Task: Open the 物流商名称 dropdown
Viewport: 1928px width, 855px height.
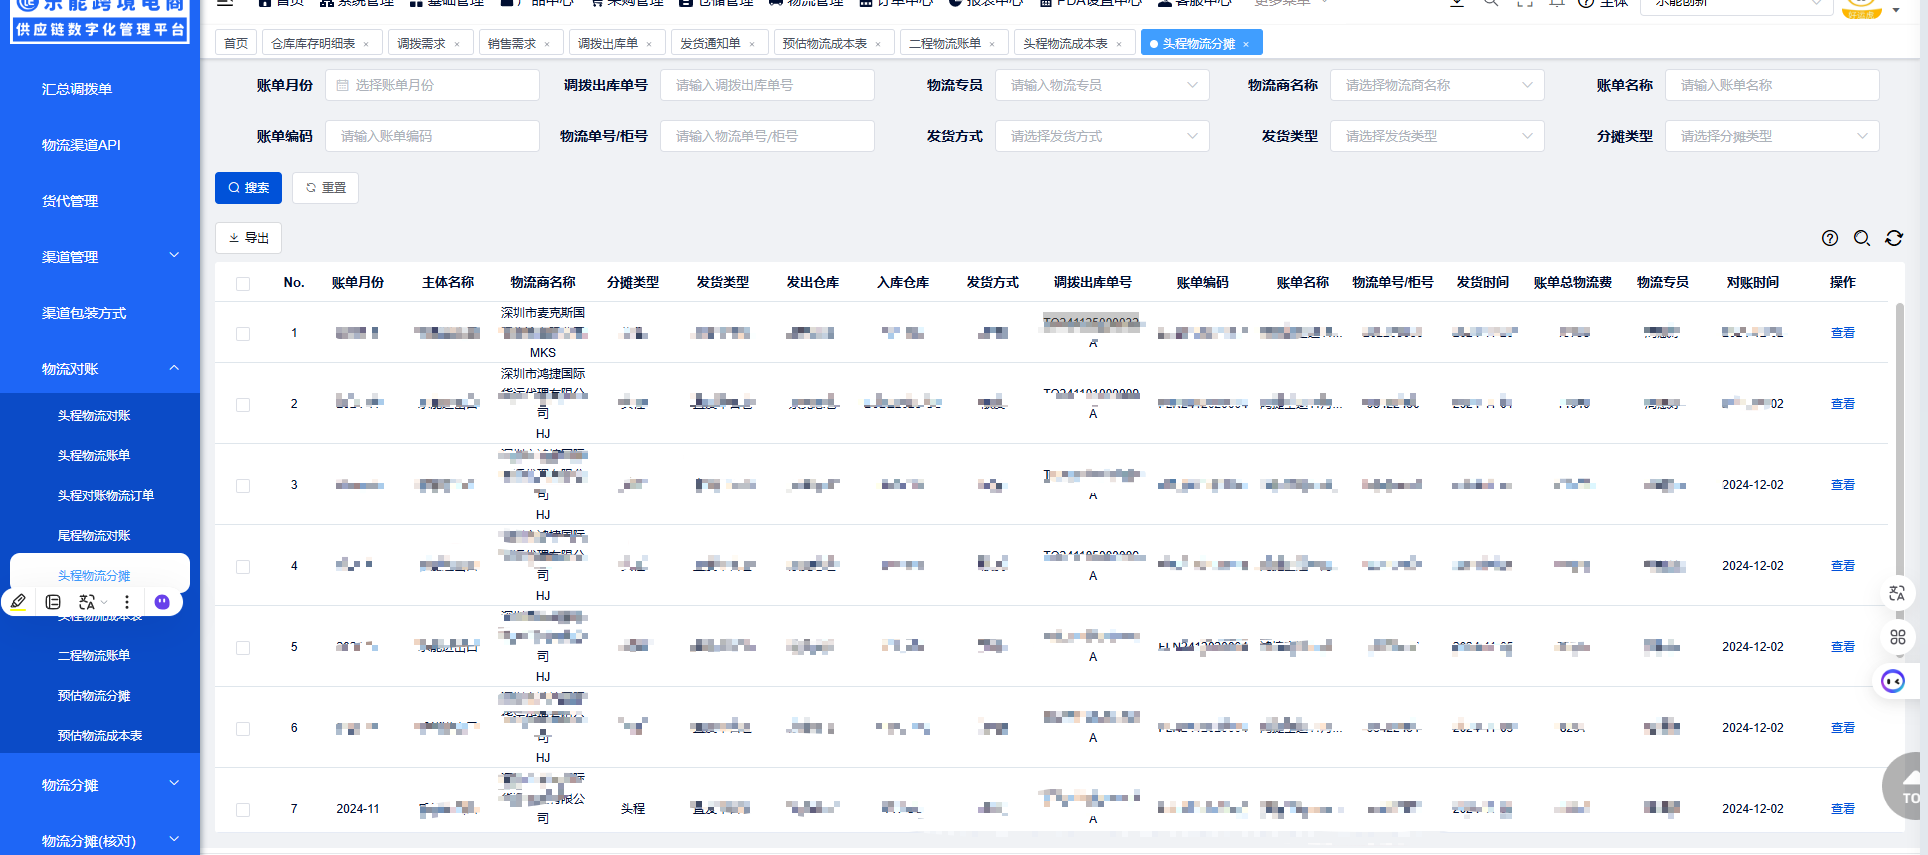Action: [1437, 85]
